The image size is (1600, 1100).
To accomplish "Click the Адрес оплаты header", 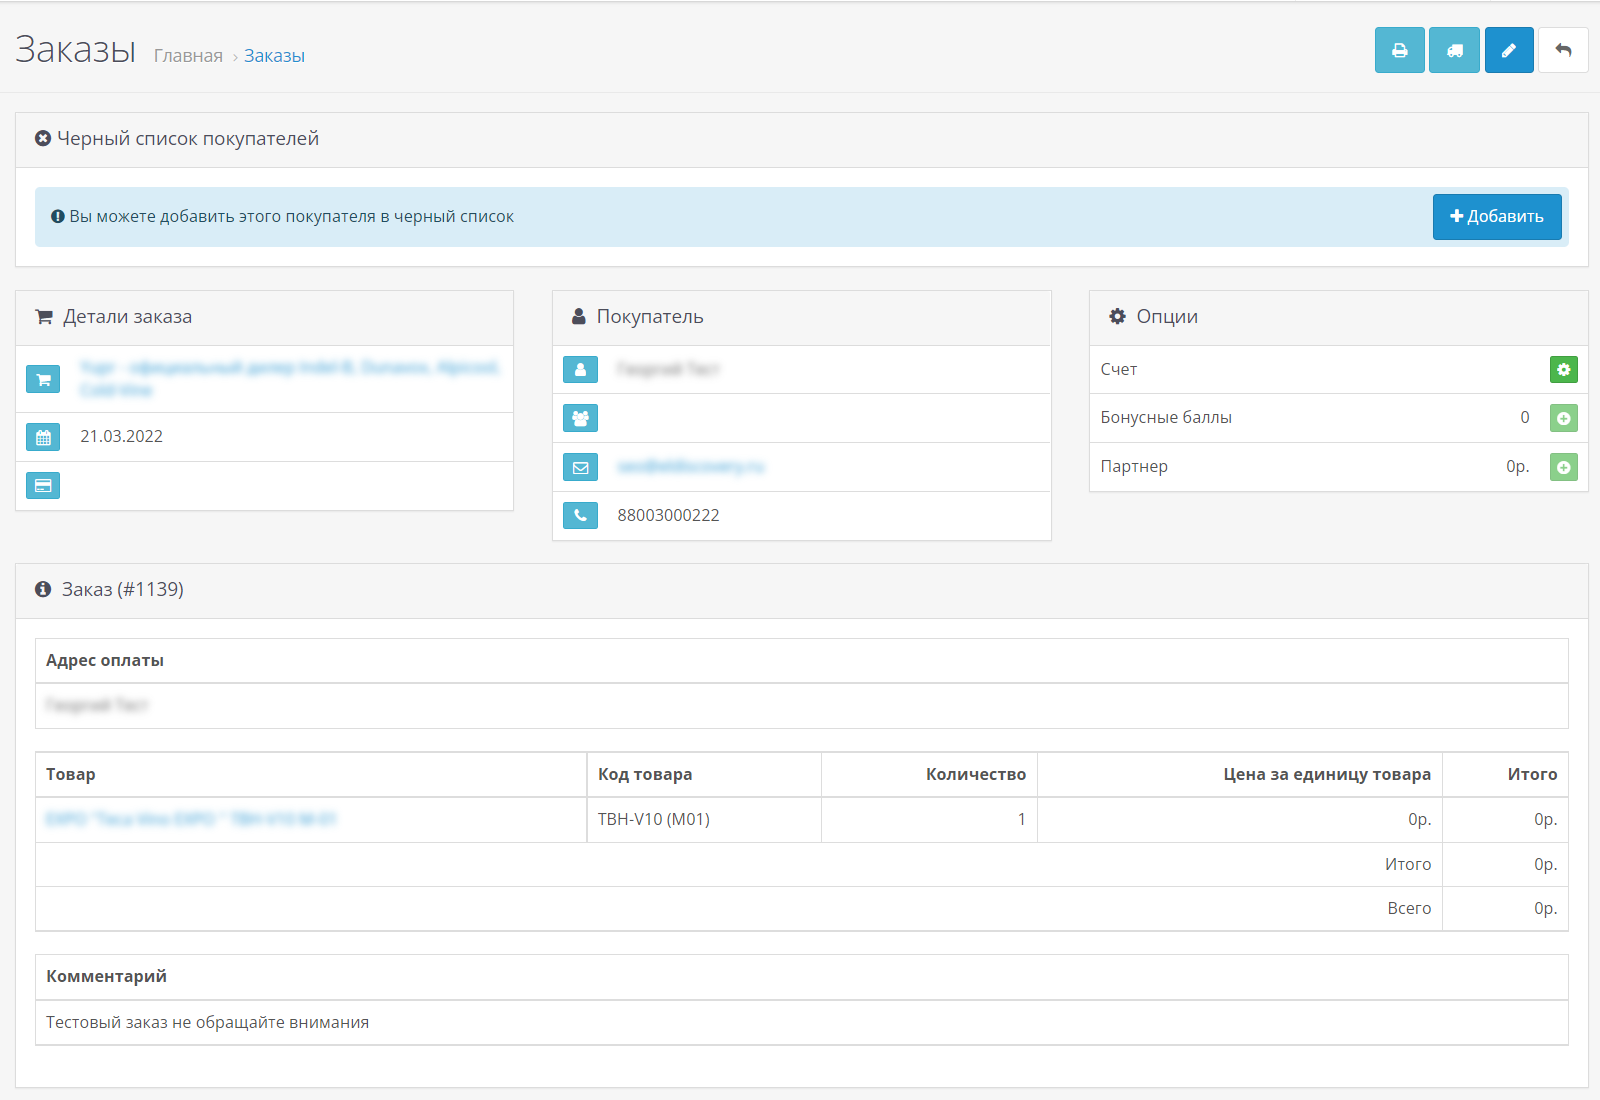I will tap(105, 661).
